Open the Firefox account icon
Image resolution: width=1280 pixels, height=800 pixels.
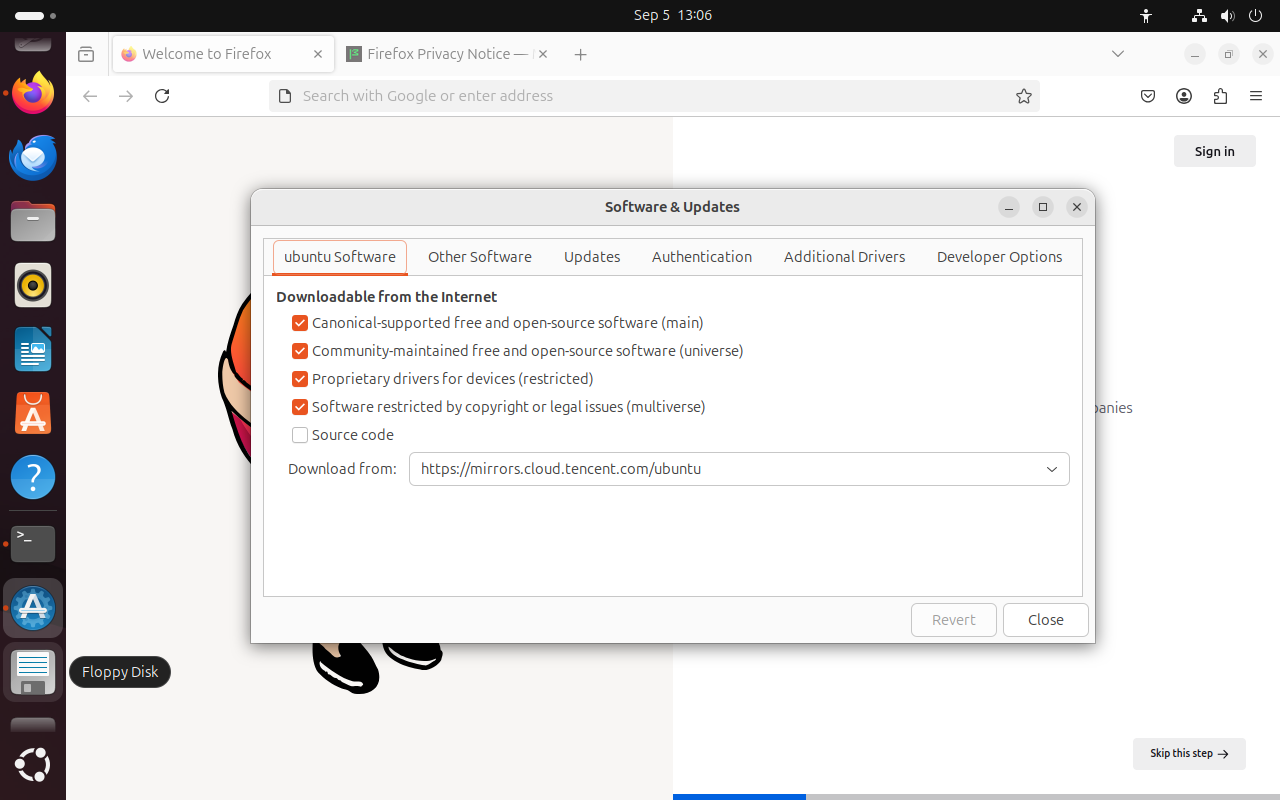click(1184, 96)
